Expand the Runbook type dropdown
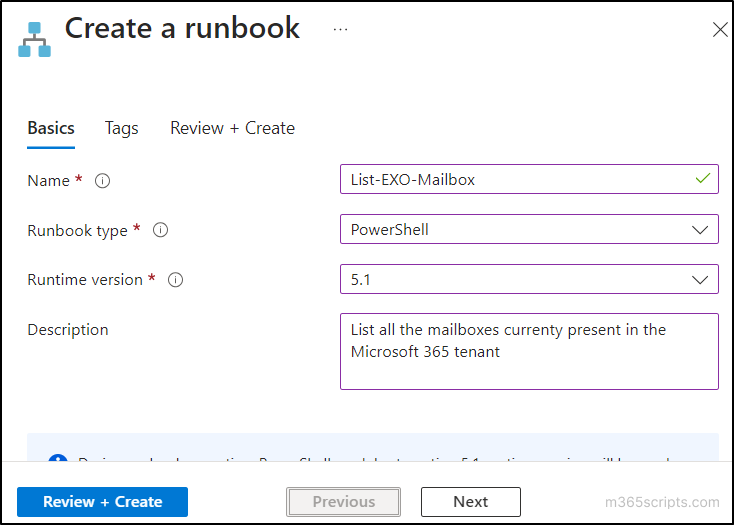Viewport: 734px width, 525px height. coord(529,229)
